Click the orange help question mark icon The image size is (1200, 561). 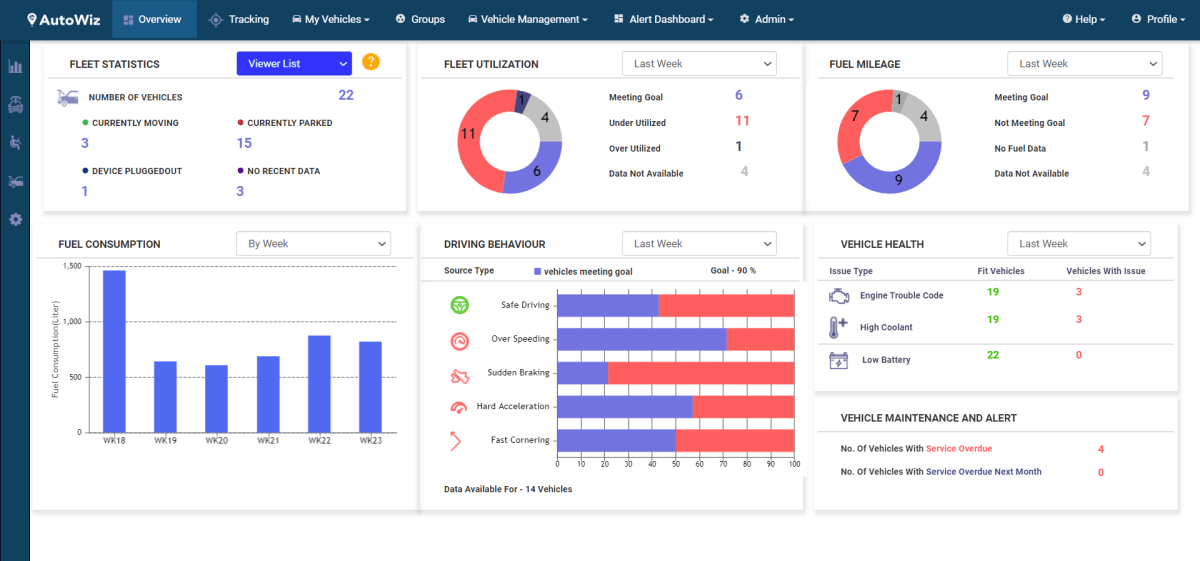[371, 62]
